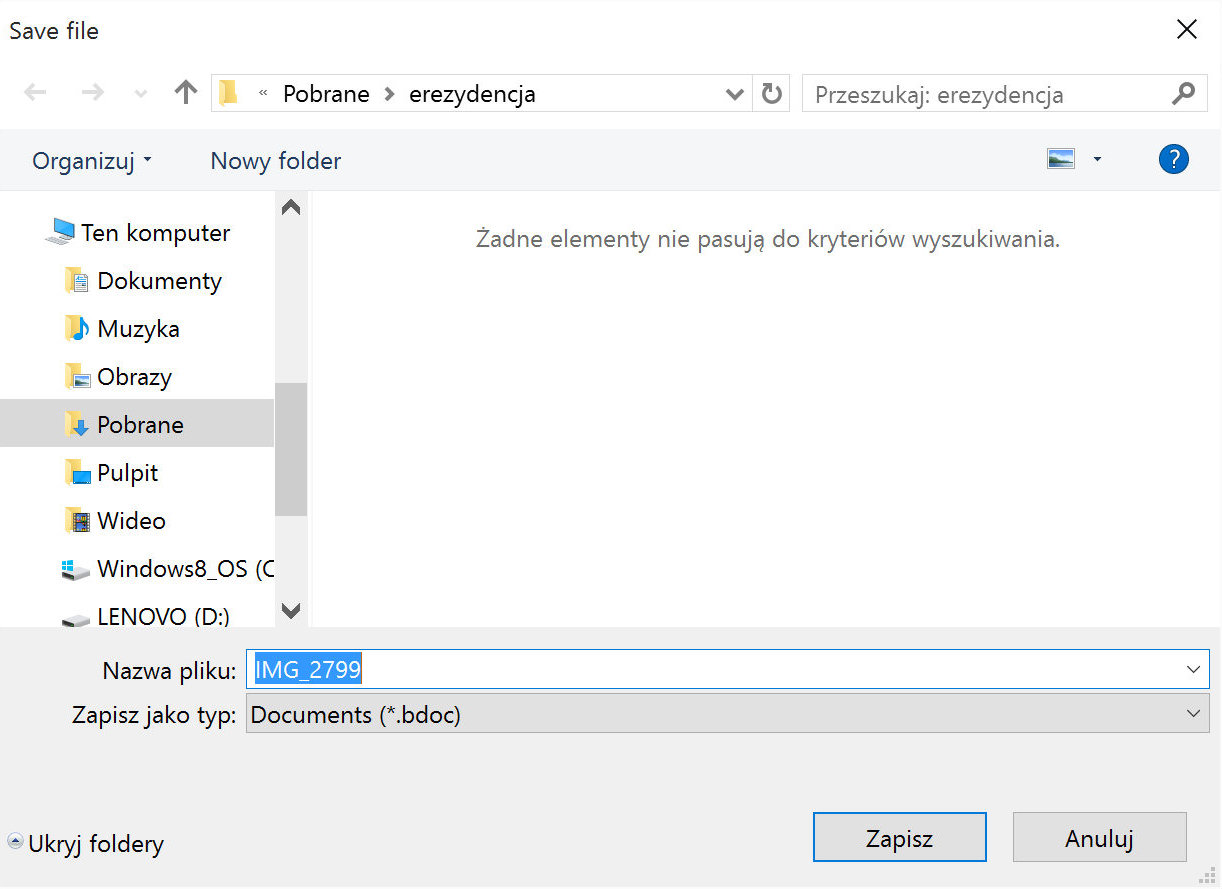
Task: Expand the view options dropdown arrow
Action: tap(1097, 160)
